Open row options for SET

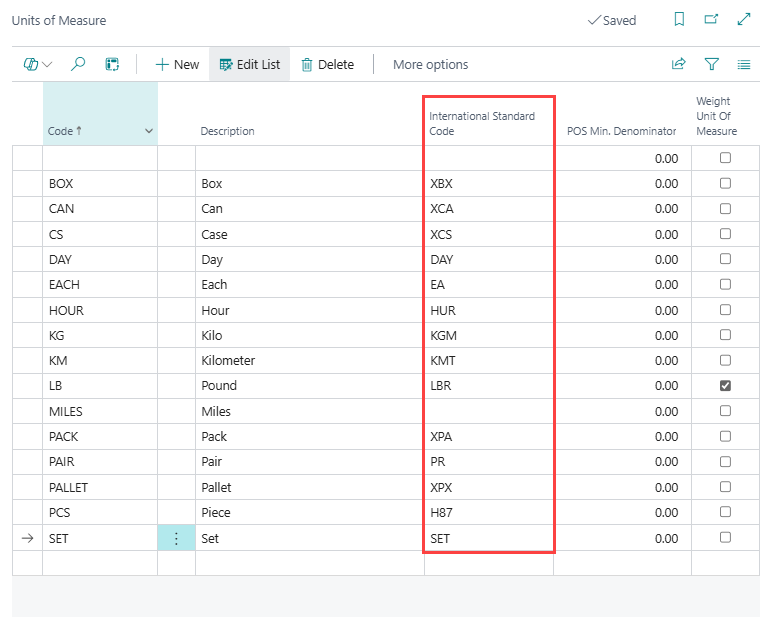176,538
